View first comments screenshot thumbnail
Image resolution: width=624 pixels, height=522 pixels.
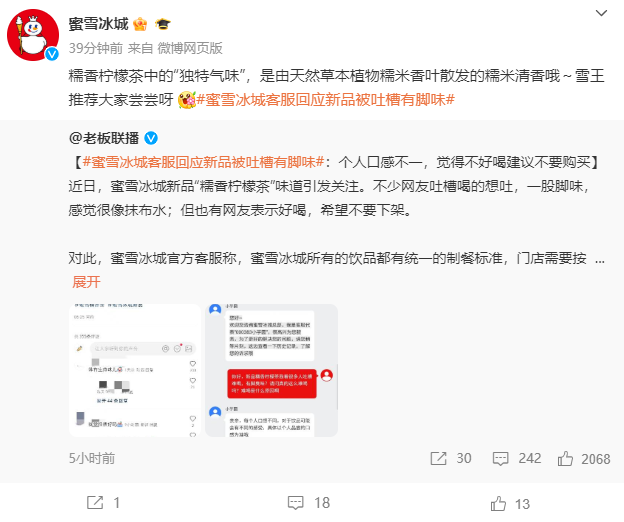click(x=135, y=370)
